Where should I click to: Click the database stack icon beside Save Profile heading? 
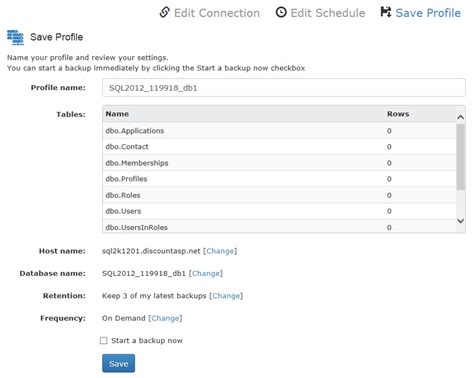tap(15, 37)
